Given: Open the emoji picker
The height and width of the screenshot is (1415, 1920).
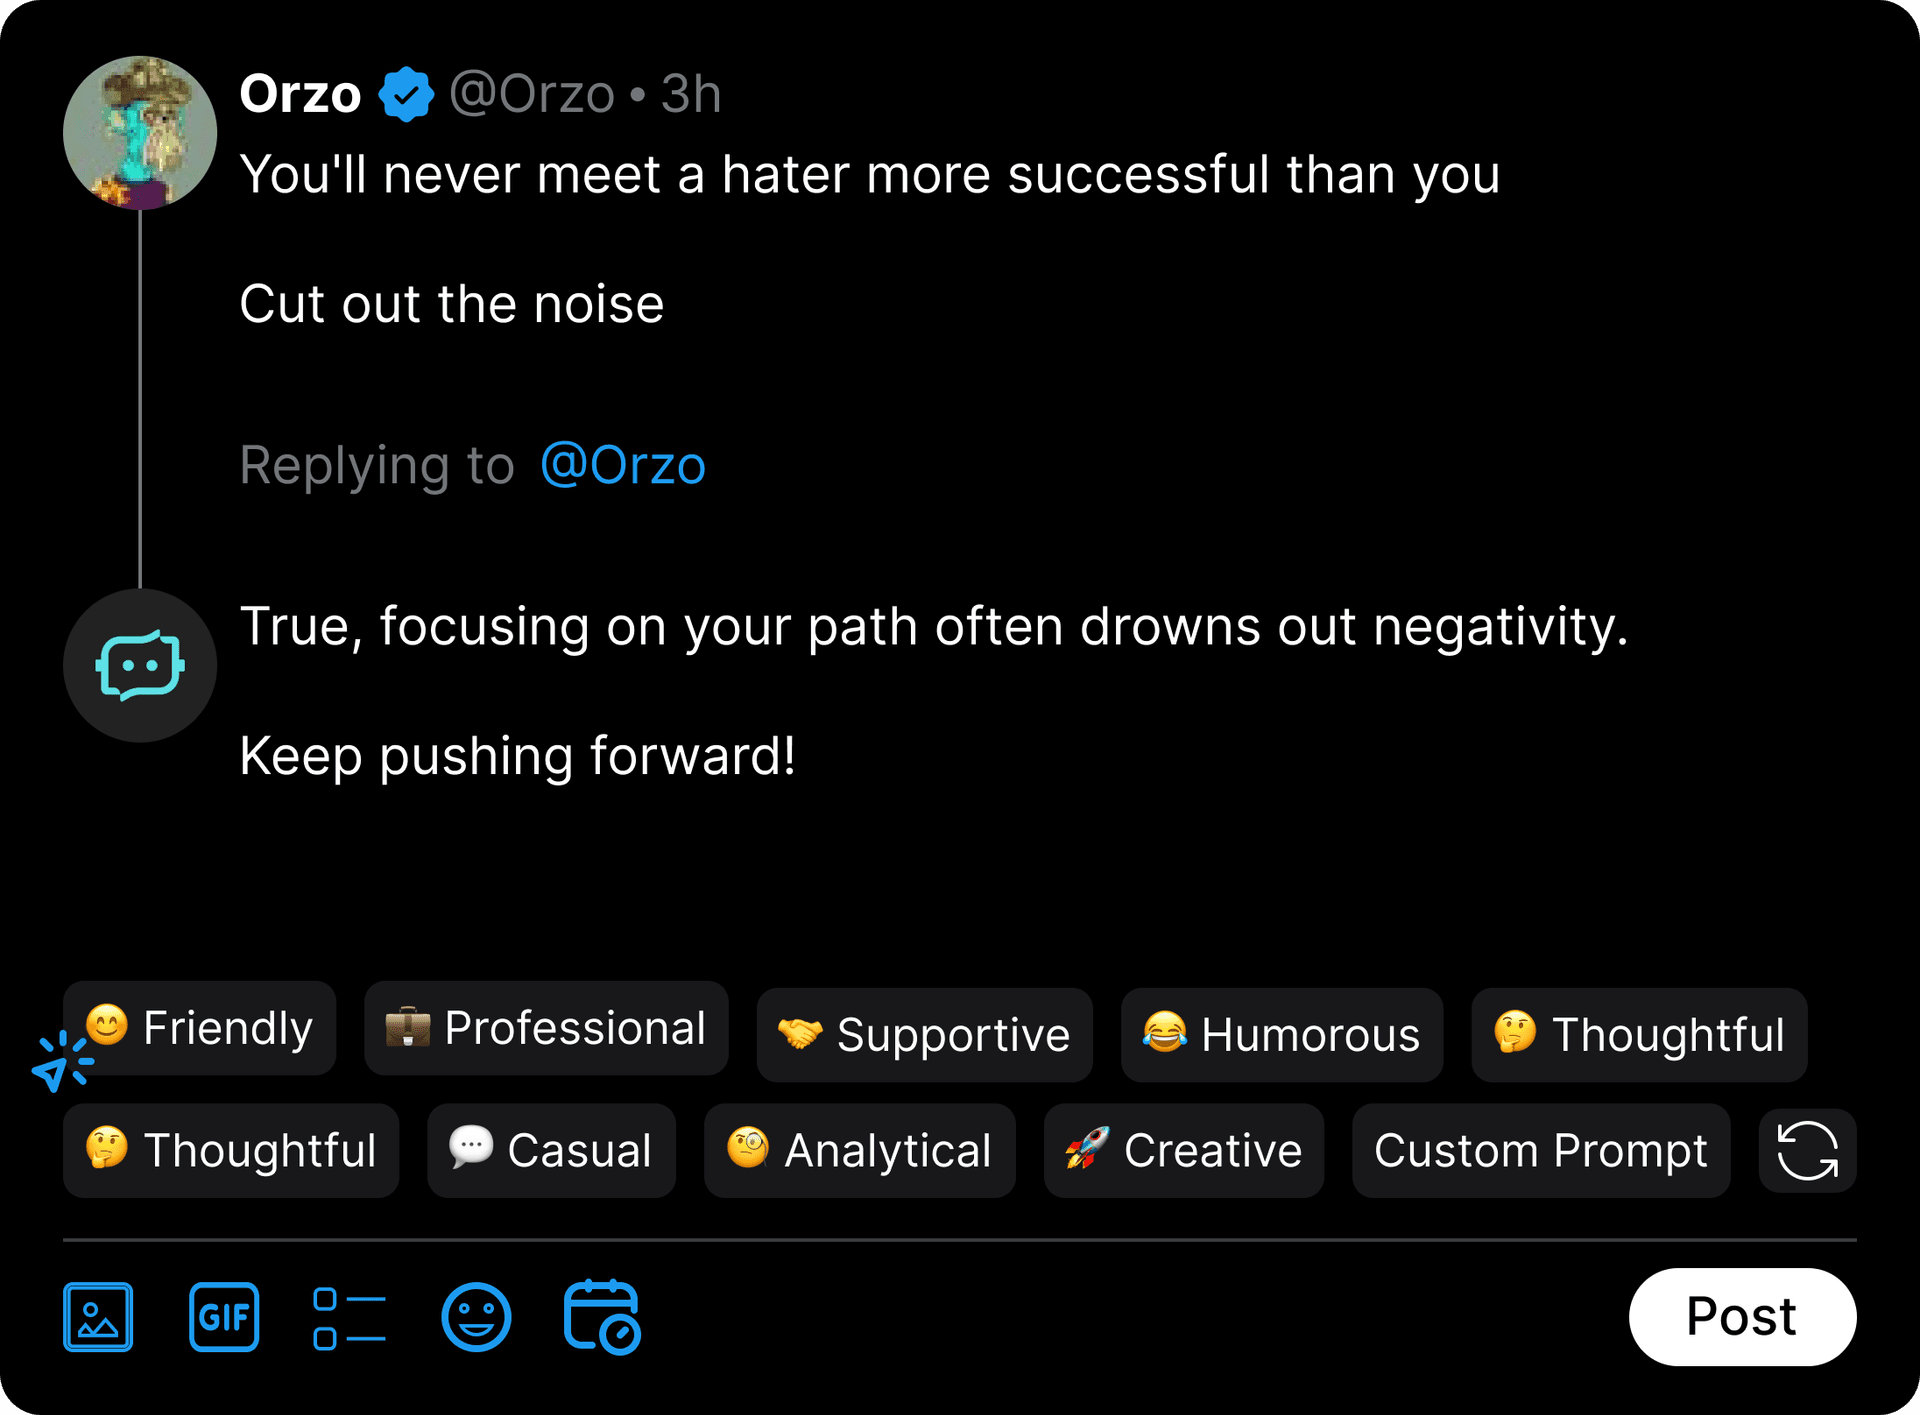Looking at the screenshot, I should pos(476,1317).
